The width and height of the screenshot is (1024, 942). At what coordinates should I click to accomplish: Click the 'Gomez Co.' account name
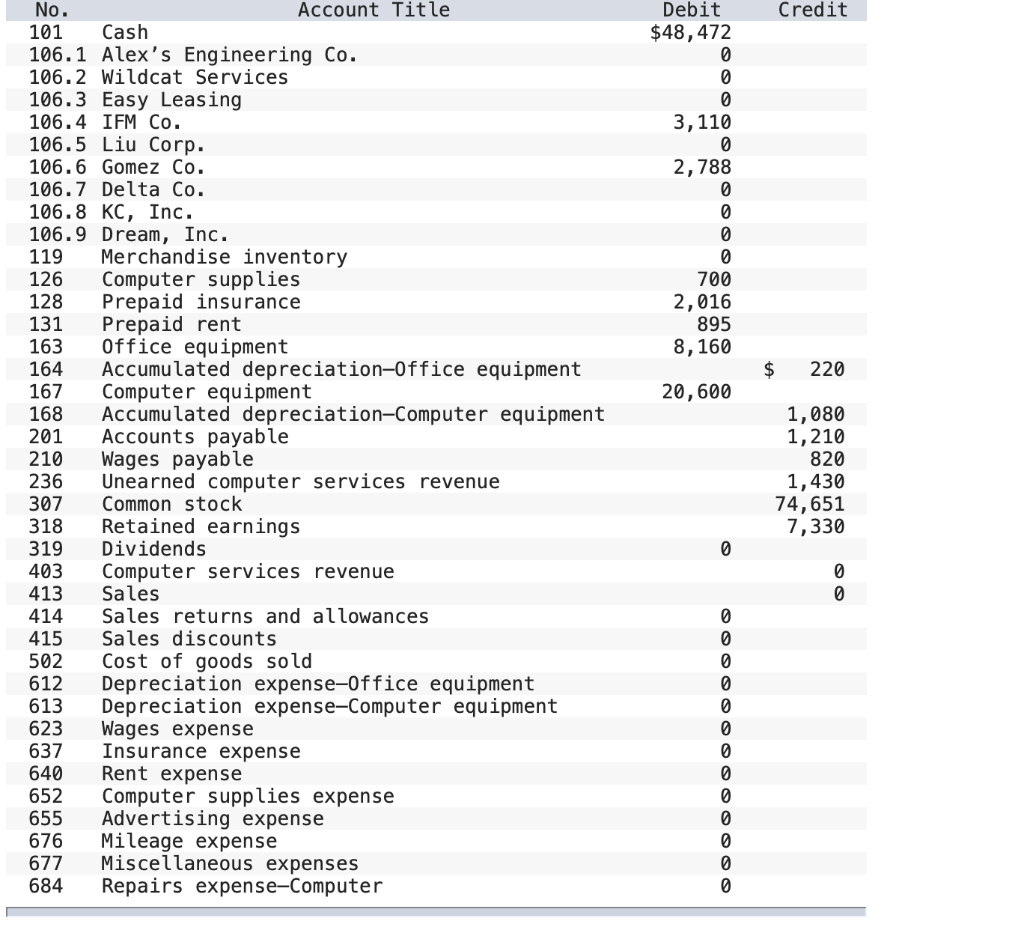pos(153,167)
